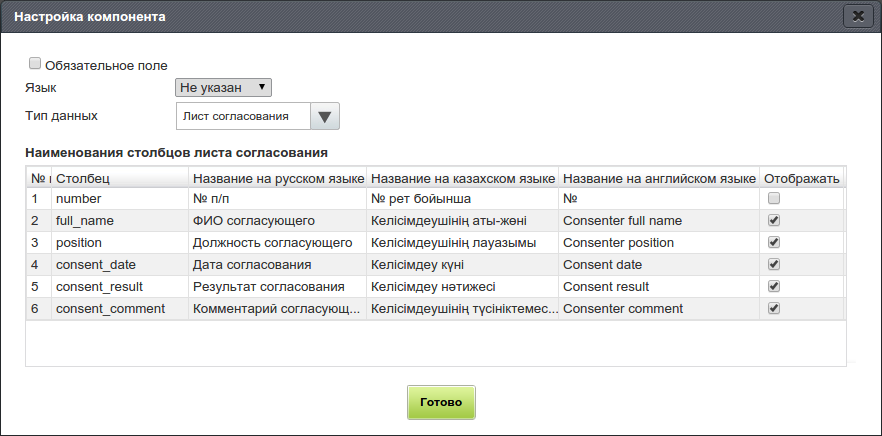The height and width of the screenshot is (436, 882).
Task: Click the Келісімдеушінің түсініктемес... cell
Action: (462, 308)
